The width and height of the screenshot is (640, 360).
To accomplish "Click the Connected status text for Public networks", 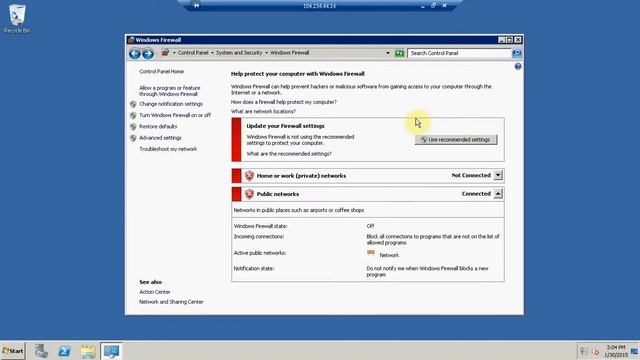I will (476, 193).
